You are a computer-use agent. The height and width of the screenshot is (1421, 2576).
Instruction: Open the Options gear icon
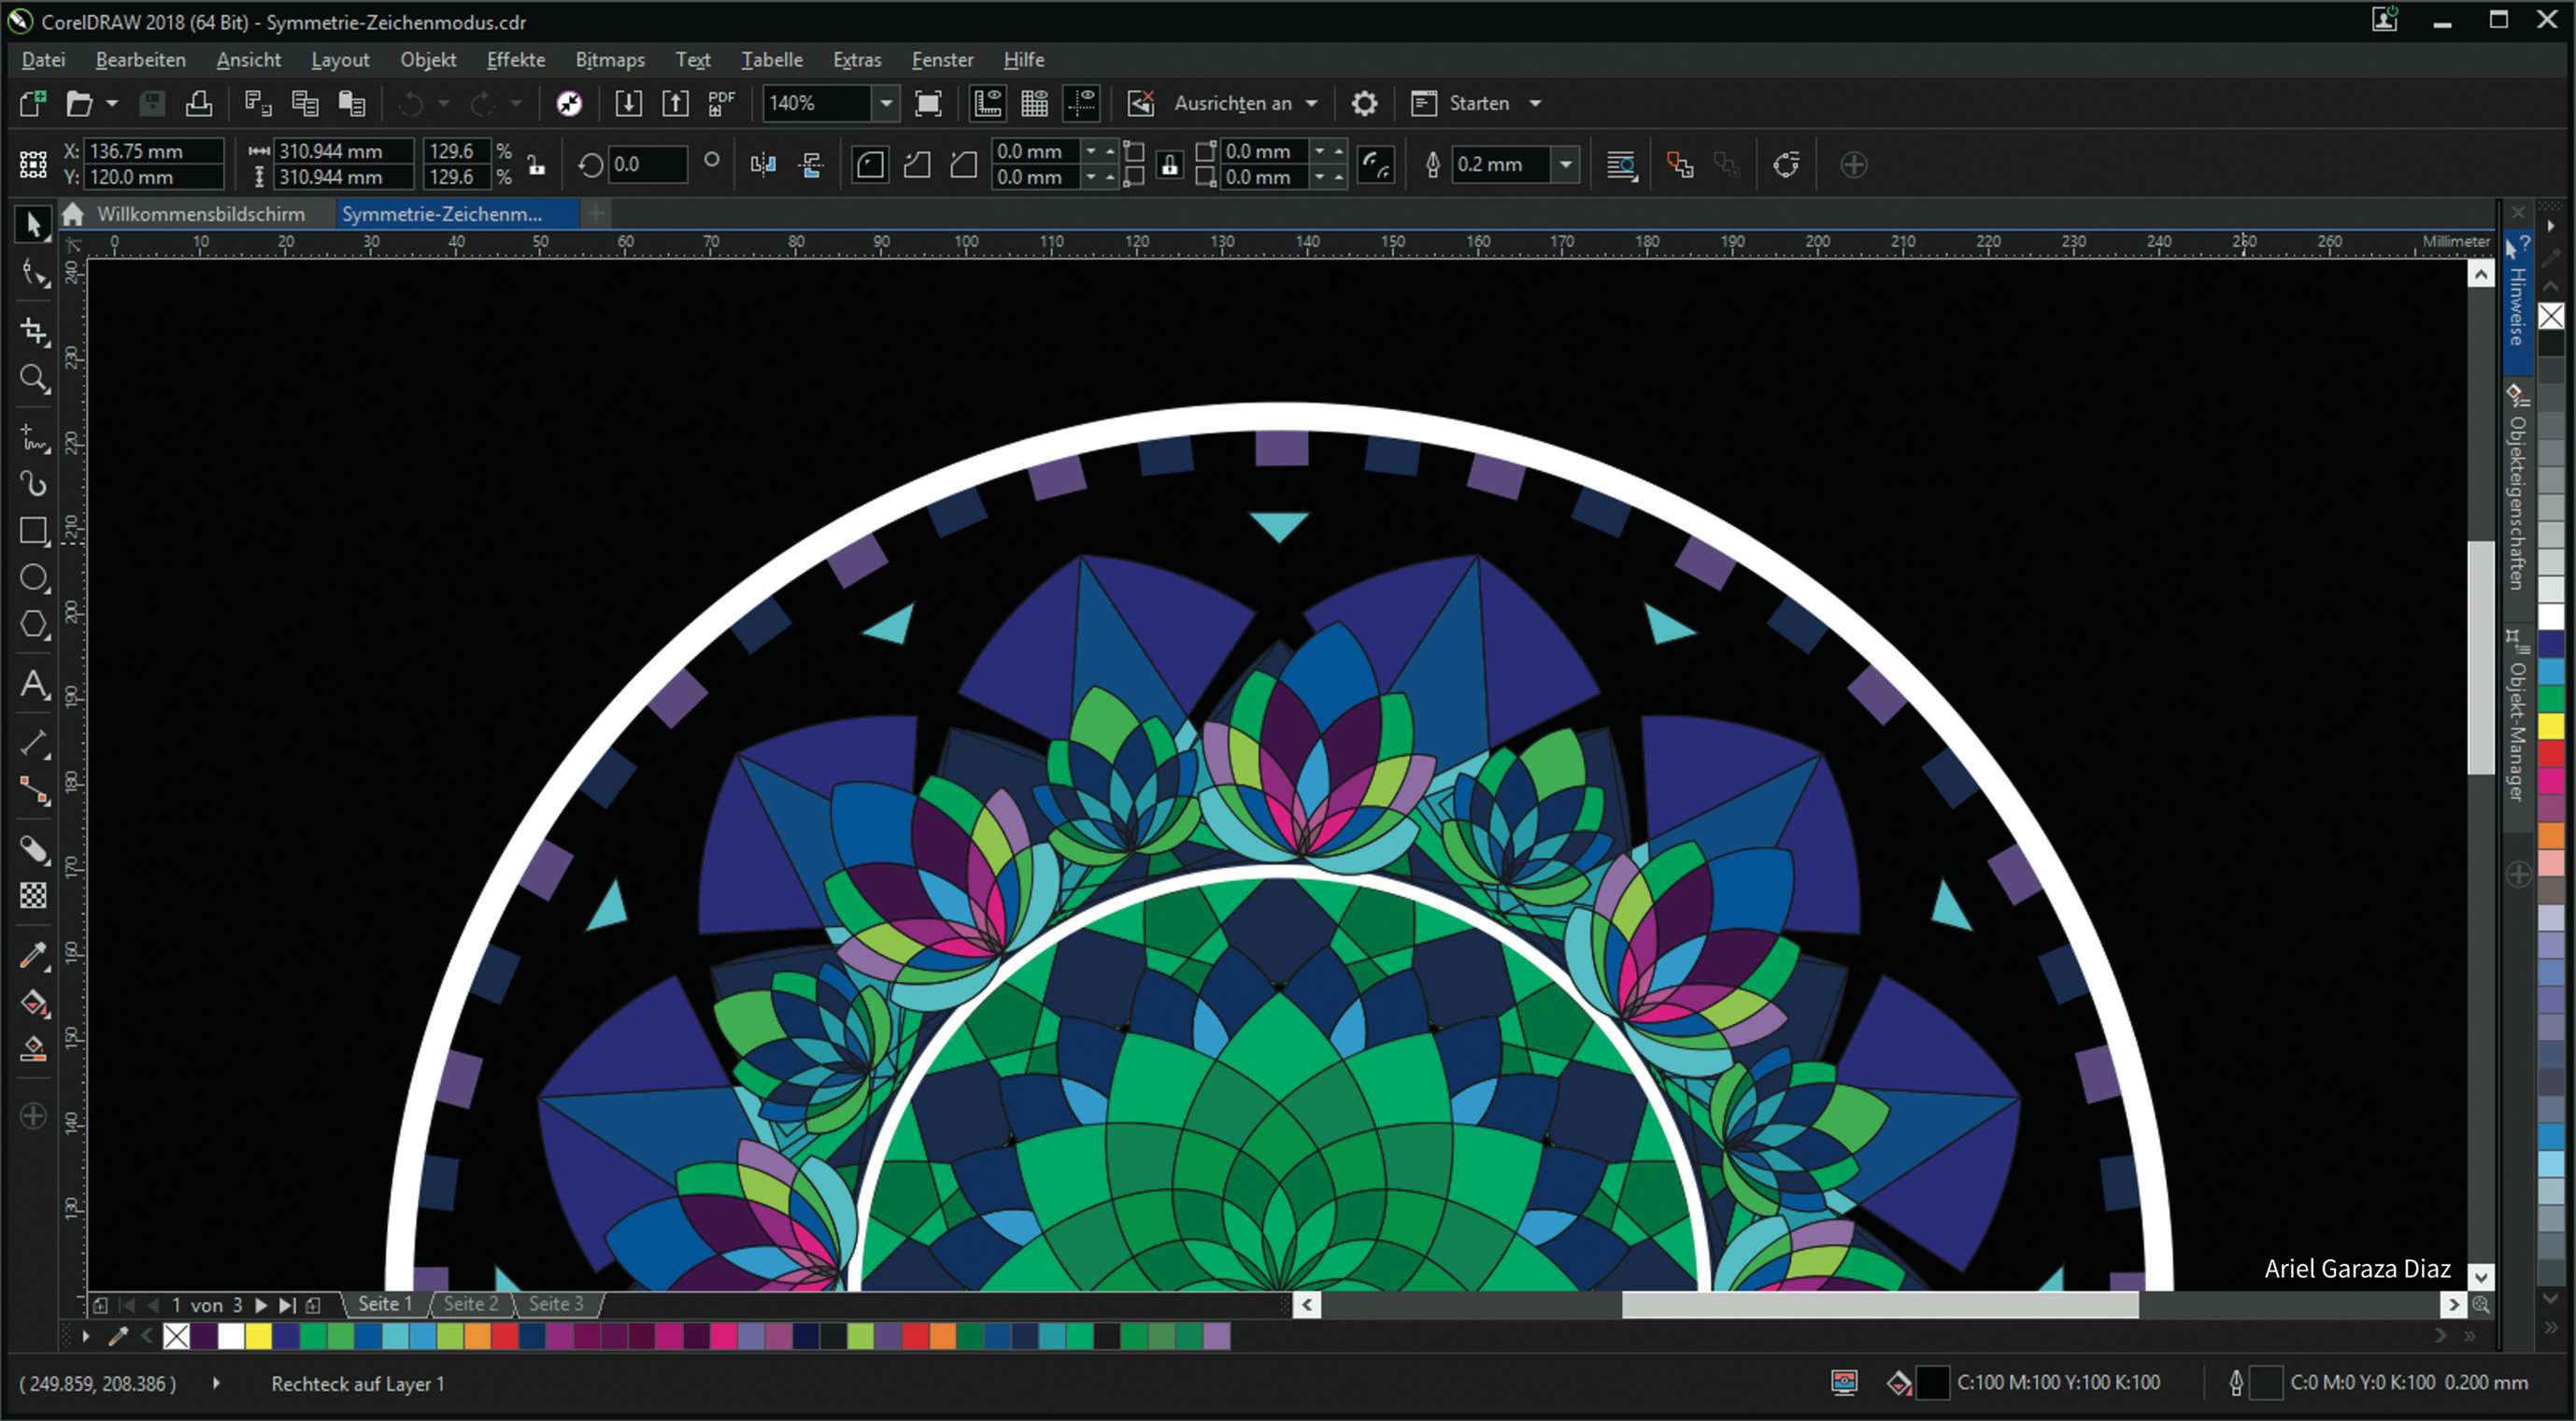[1364, 103]
